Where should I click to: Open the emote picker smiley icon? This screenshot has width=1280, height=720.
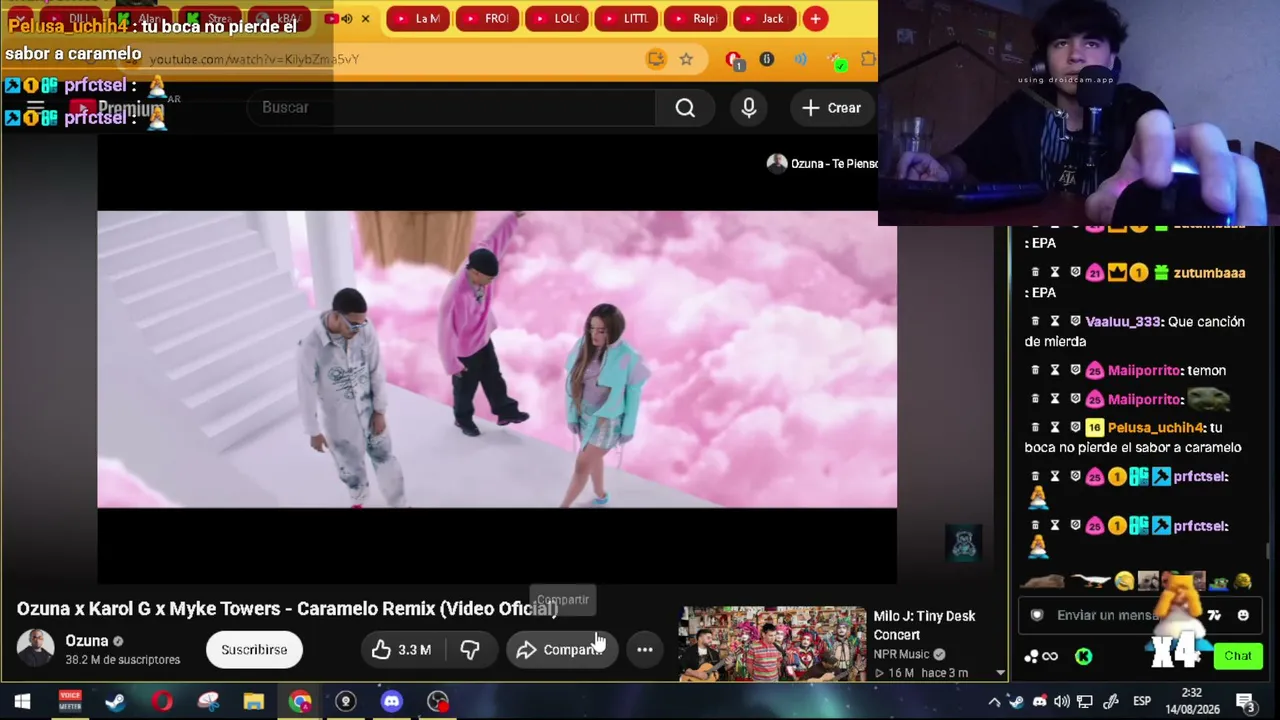coord(1243,615)
